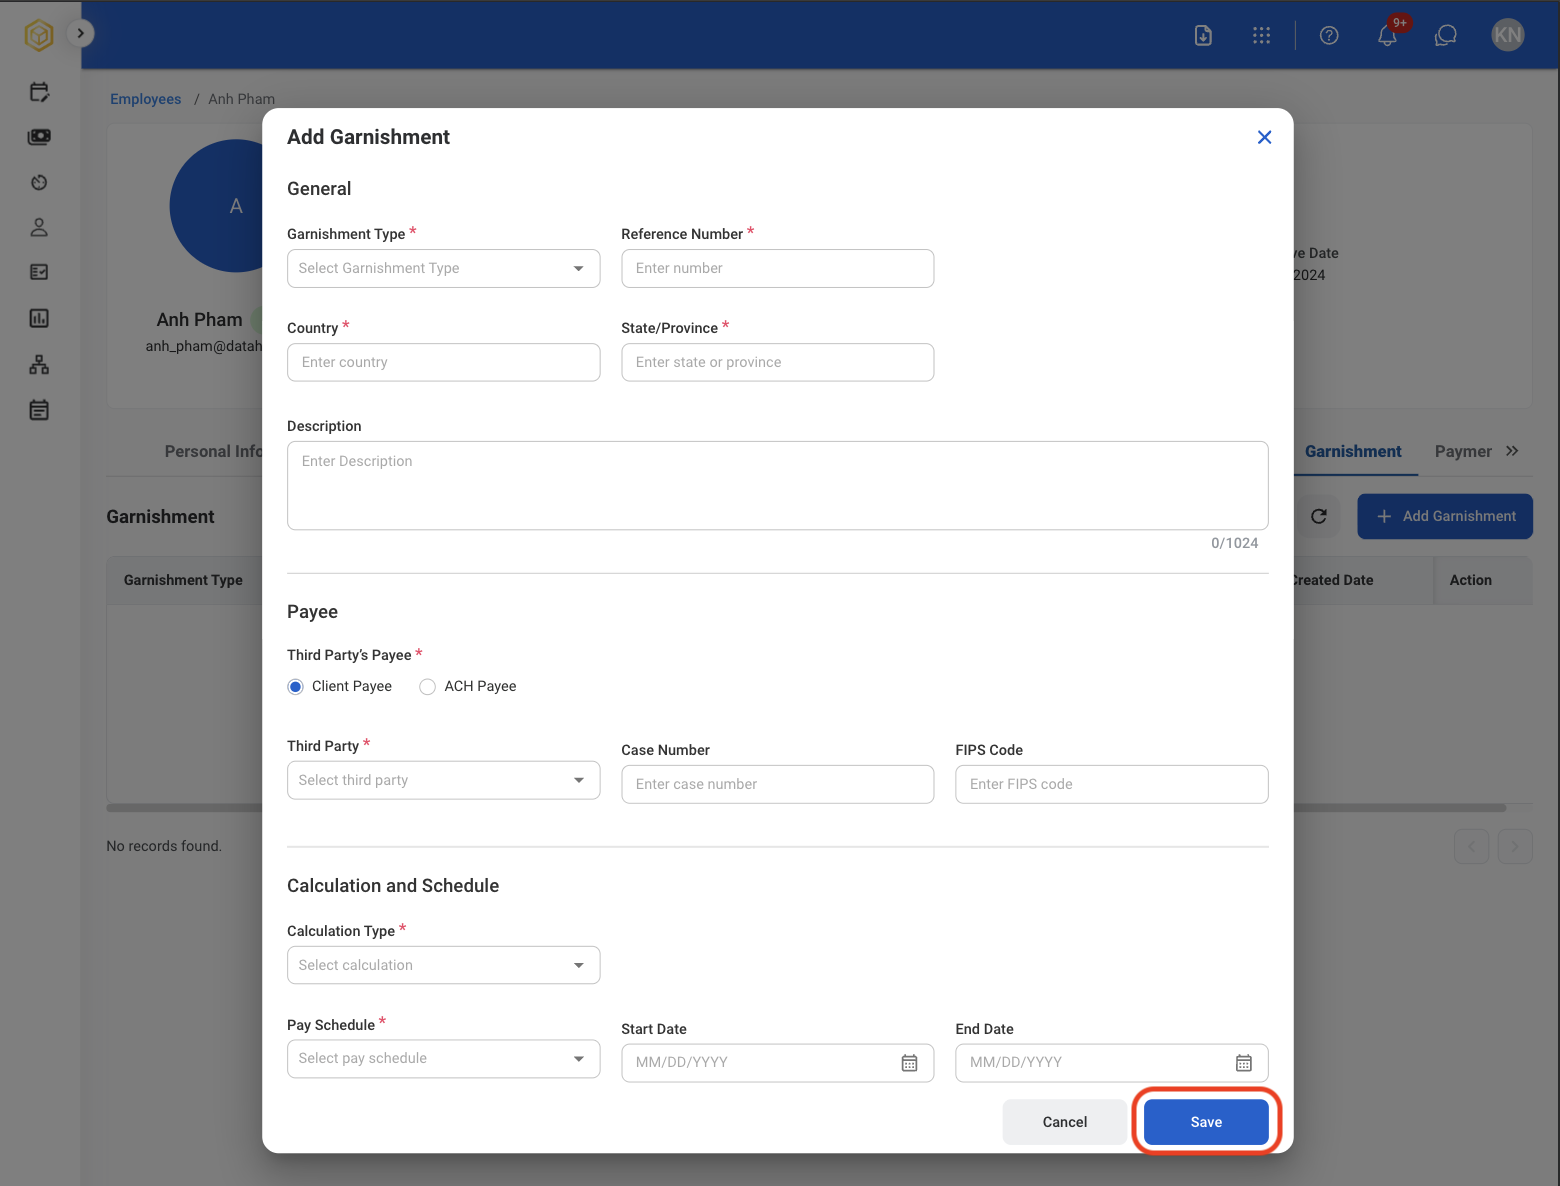The width and height of the screenshot is (1560, 1186).
Task: Open the checklist tasks sidebar icon
Action: coord(39,272)
